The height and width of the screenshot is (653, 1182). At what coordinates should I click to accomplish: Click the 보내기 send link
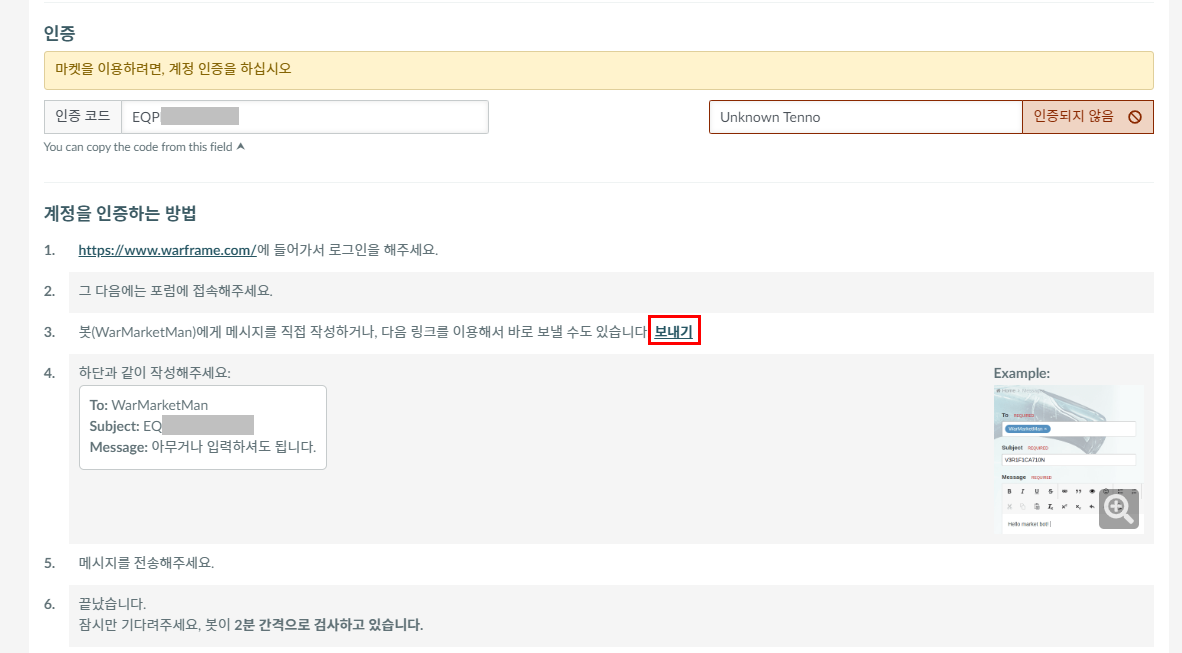coord(673,331)
